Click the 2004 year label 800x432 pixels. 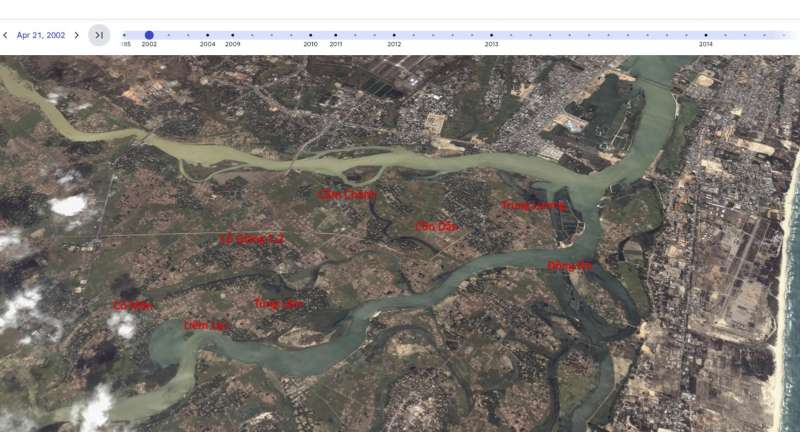point(208,44)
